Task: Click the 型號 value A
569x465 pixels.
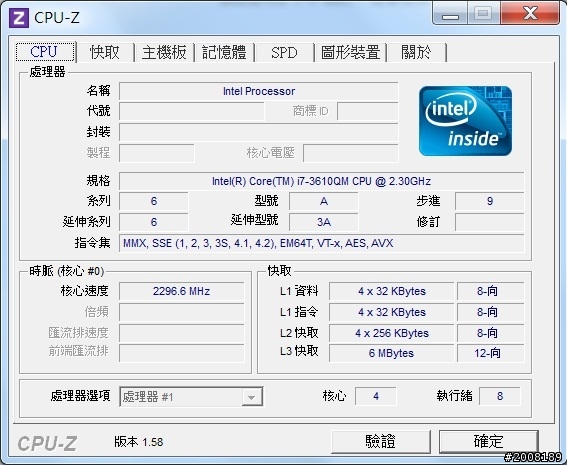Action: pos(324,201)
